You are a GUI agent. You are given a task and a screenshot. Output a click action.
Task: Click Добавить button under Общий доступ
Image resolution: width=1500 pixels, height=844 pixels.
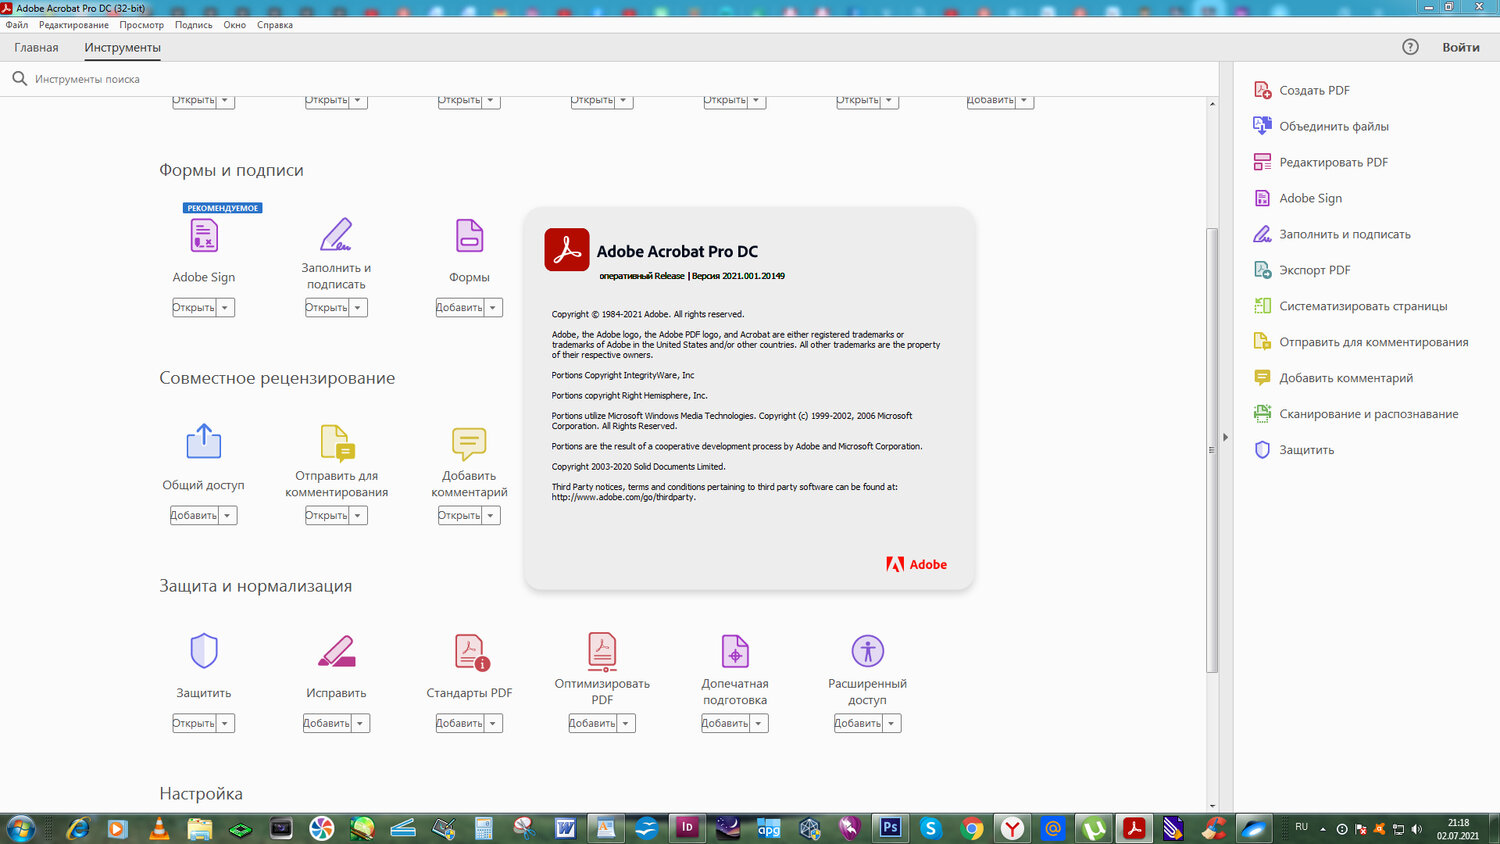tap(194, 516)
